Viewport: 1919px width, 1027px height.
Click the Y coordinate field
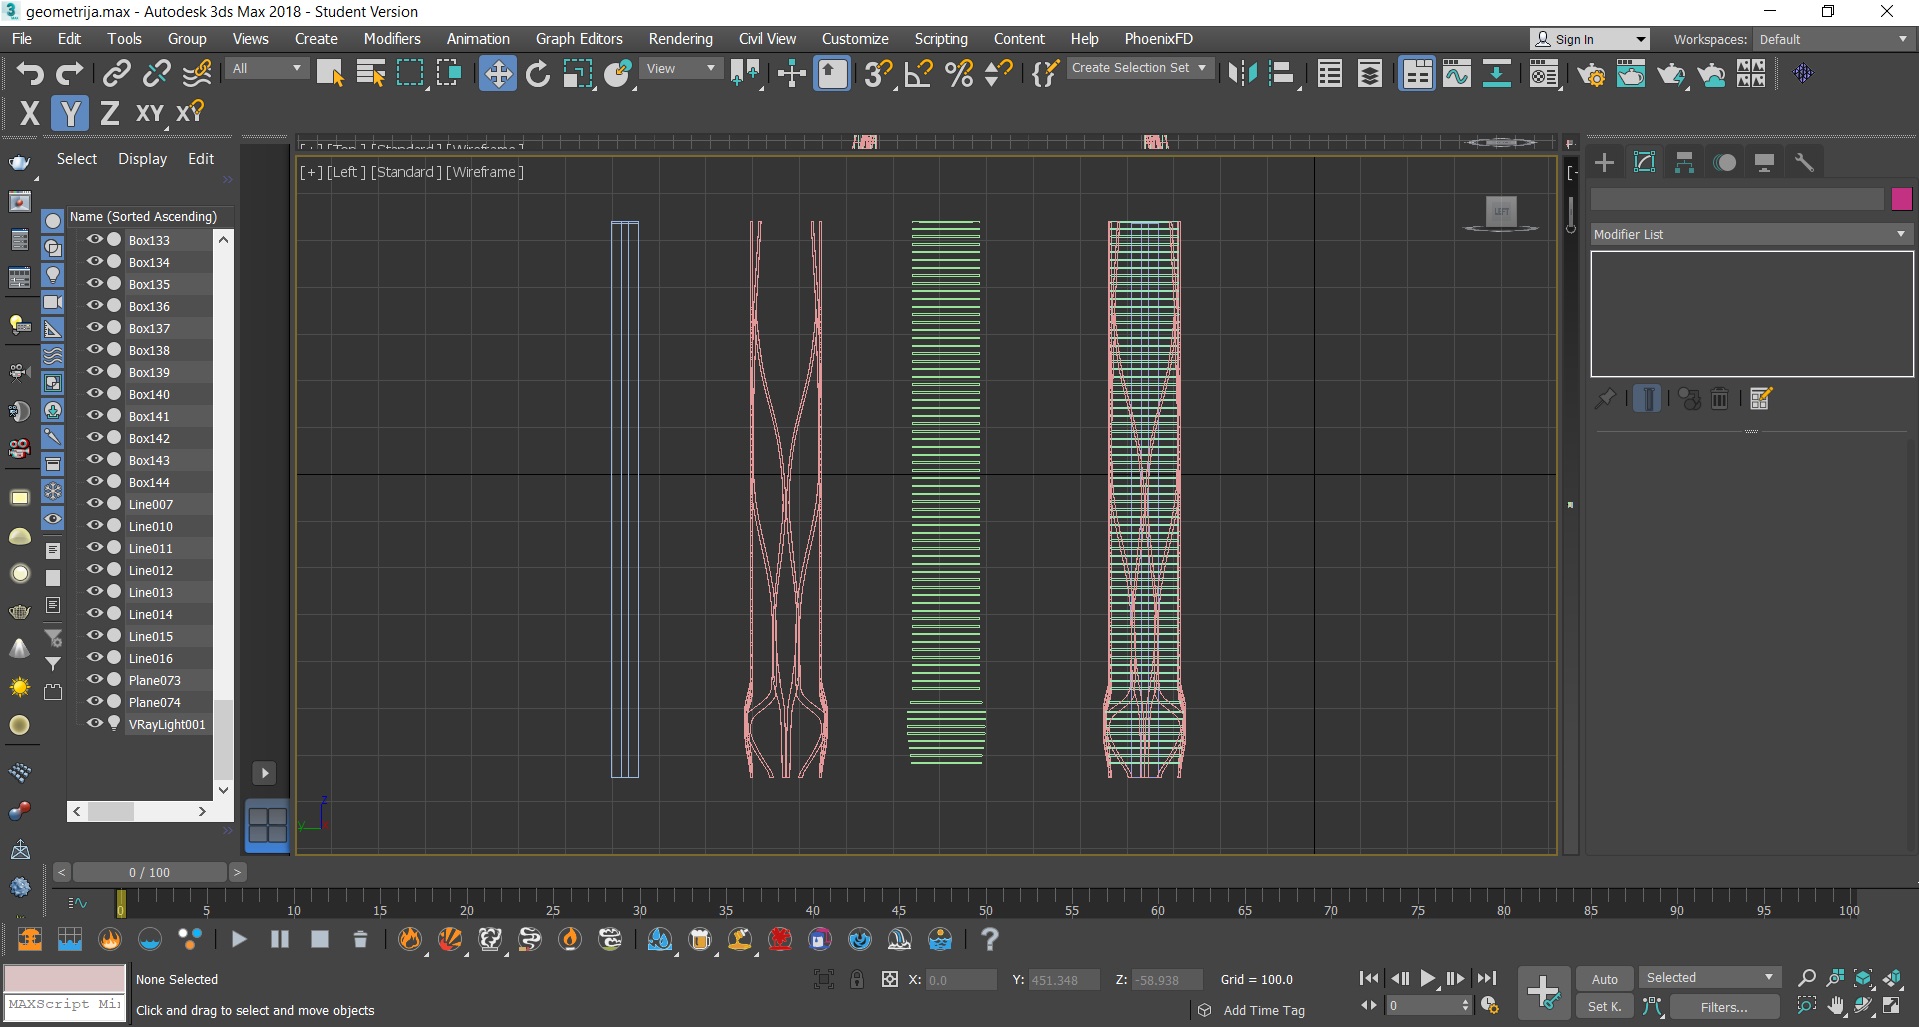tap(1063, 980)
